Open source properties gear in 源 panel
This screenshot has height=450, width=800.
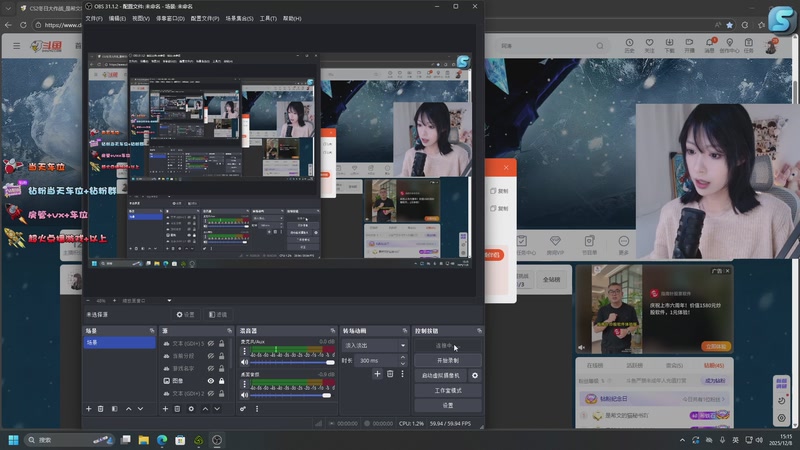click(191, 409)
